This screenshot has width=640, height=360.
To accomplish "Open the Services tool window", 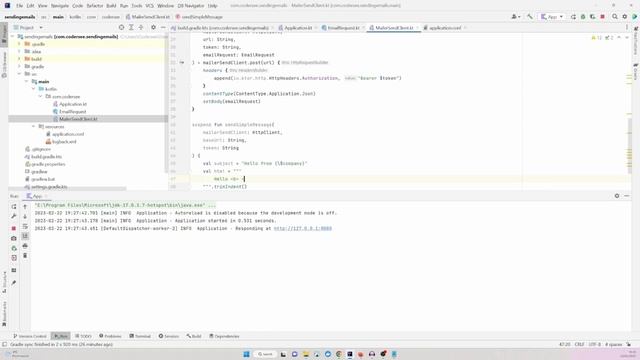I will click(169, 336).
